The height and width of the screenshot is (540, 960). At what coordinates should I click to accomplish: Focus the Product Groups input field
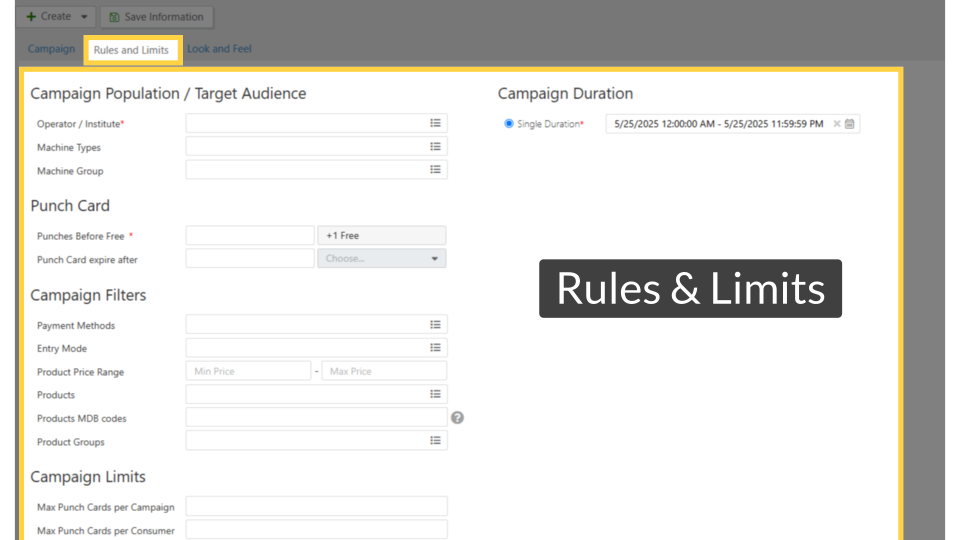coord(317,441)
